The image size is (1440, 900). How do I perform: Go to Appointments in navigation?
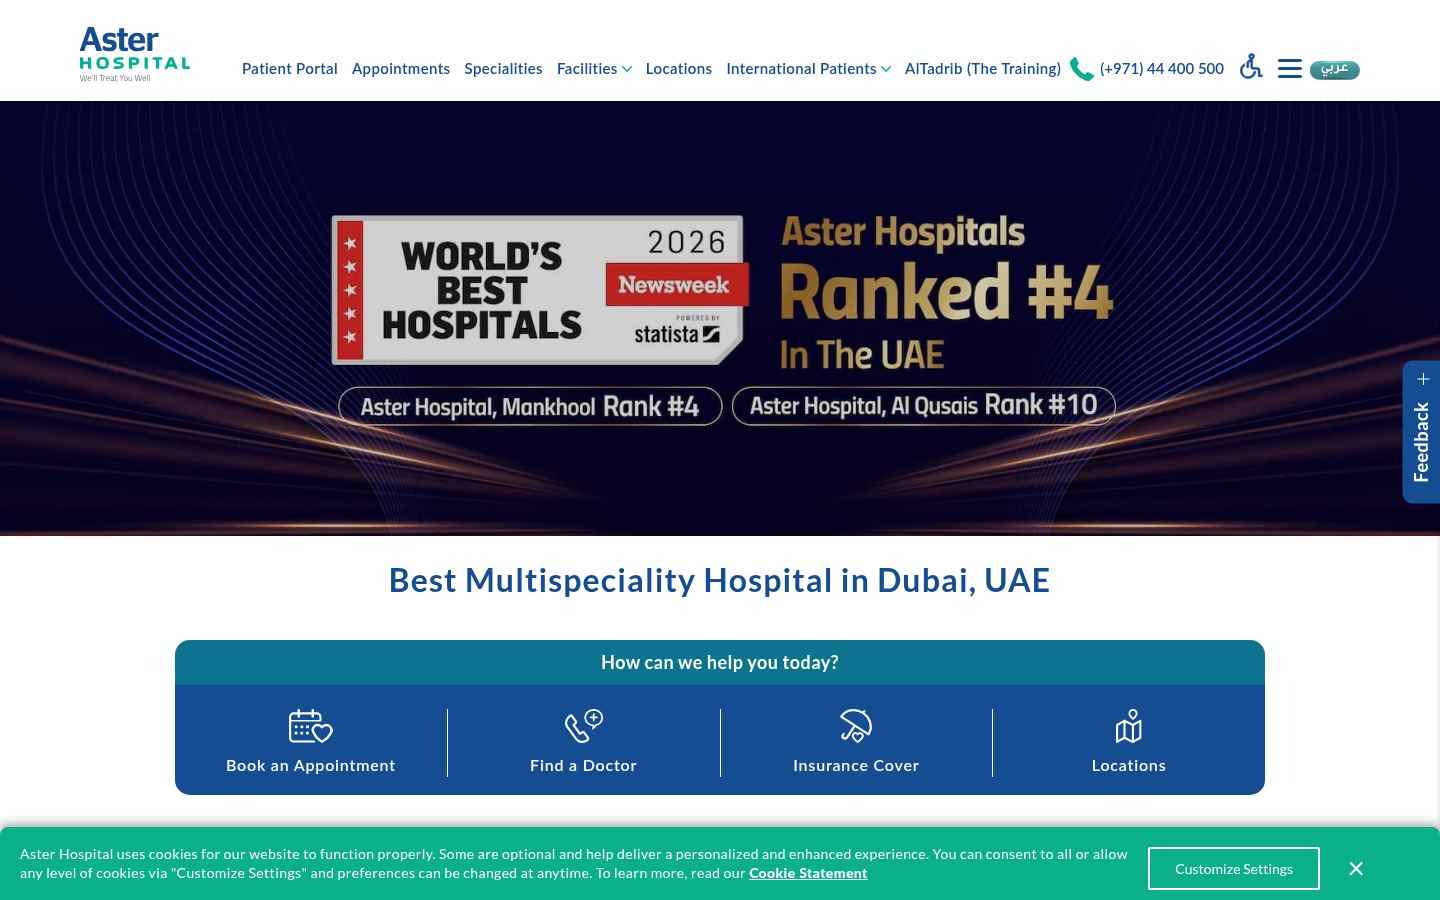[x=401, y=69]
